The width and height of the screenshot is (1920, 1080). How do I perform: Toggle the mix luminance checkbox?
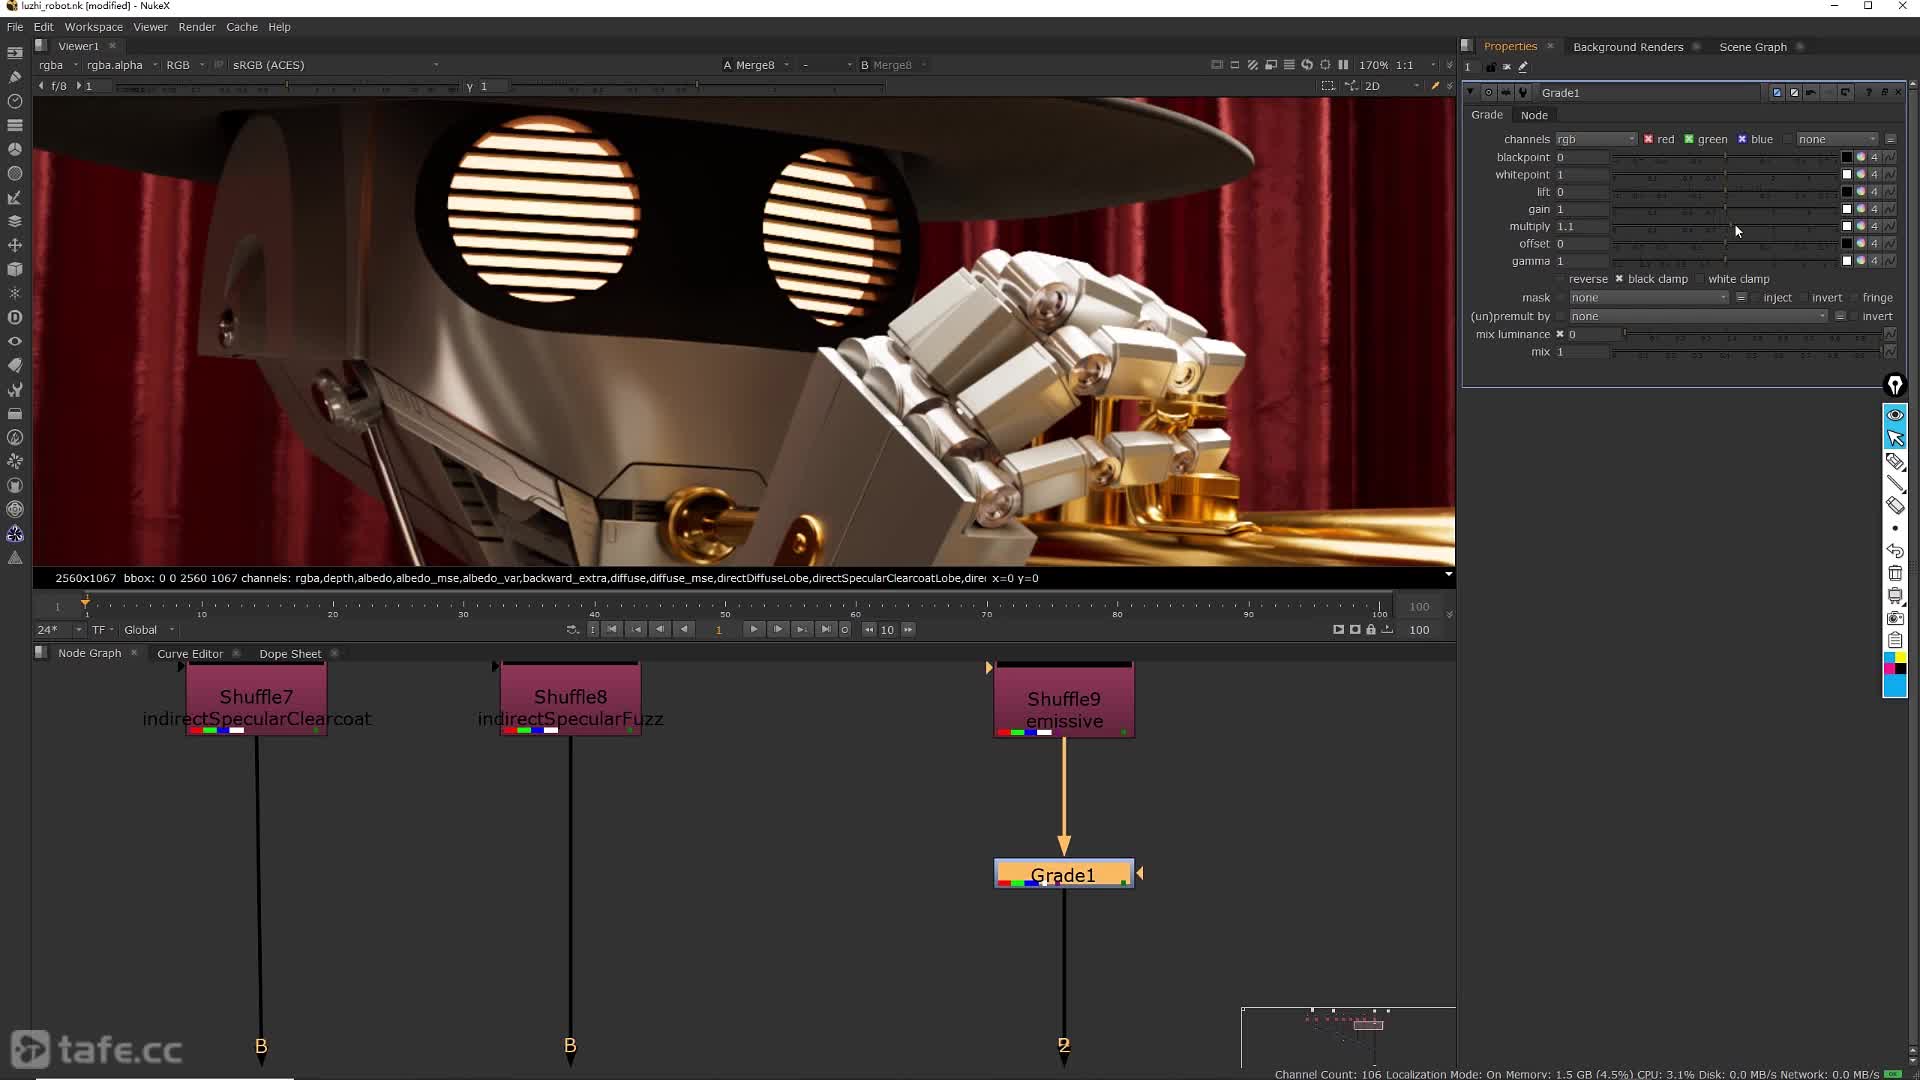point(1559,334)
